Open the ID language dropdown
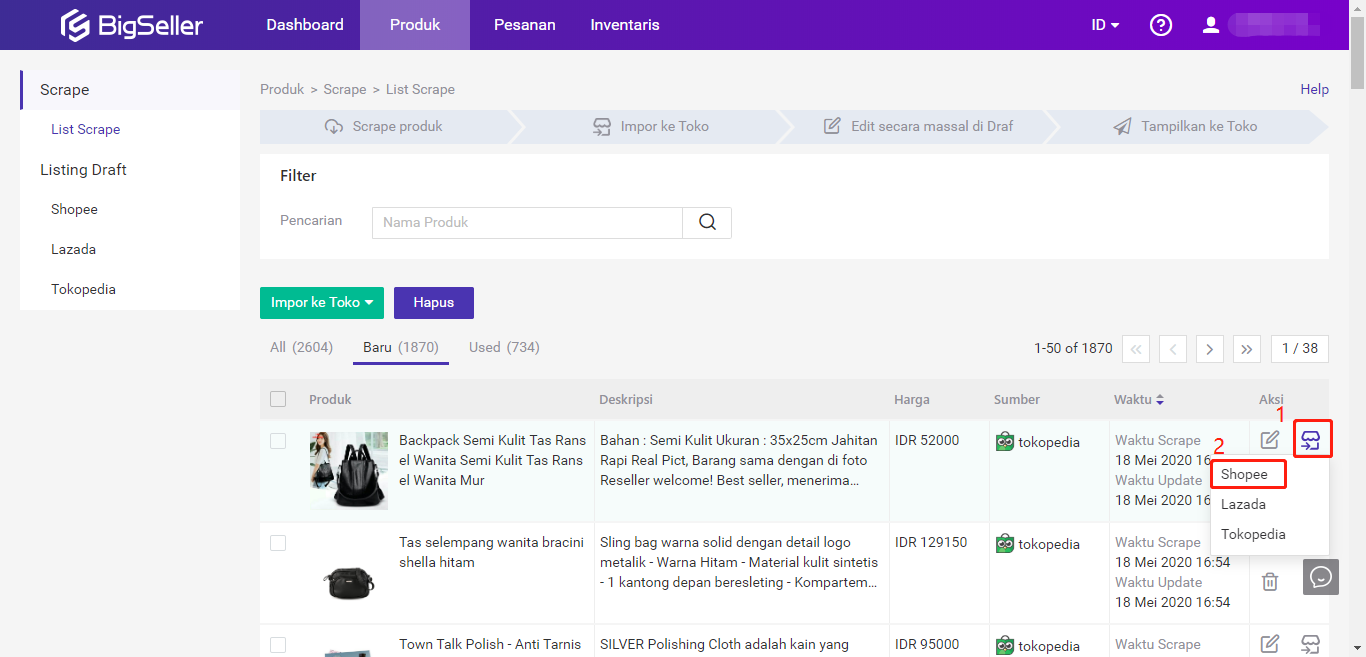 point(1105,25)
